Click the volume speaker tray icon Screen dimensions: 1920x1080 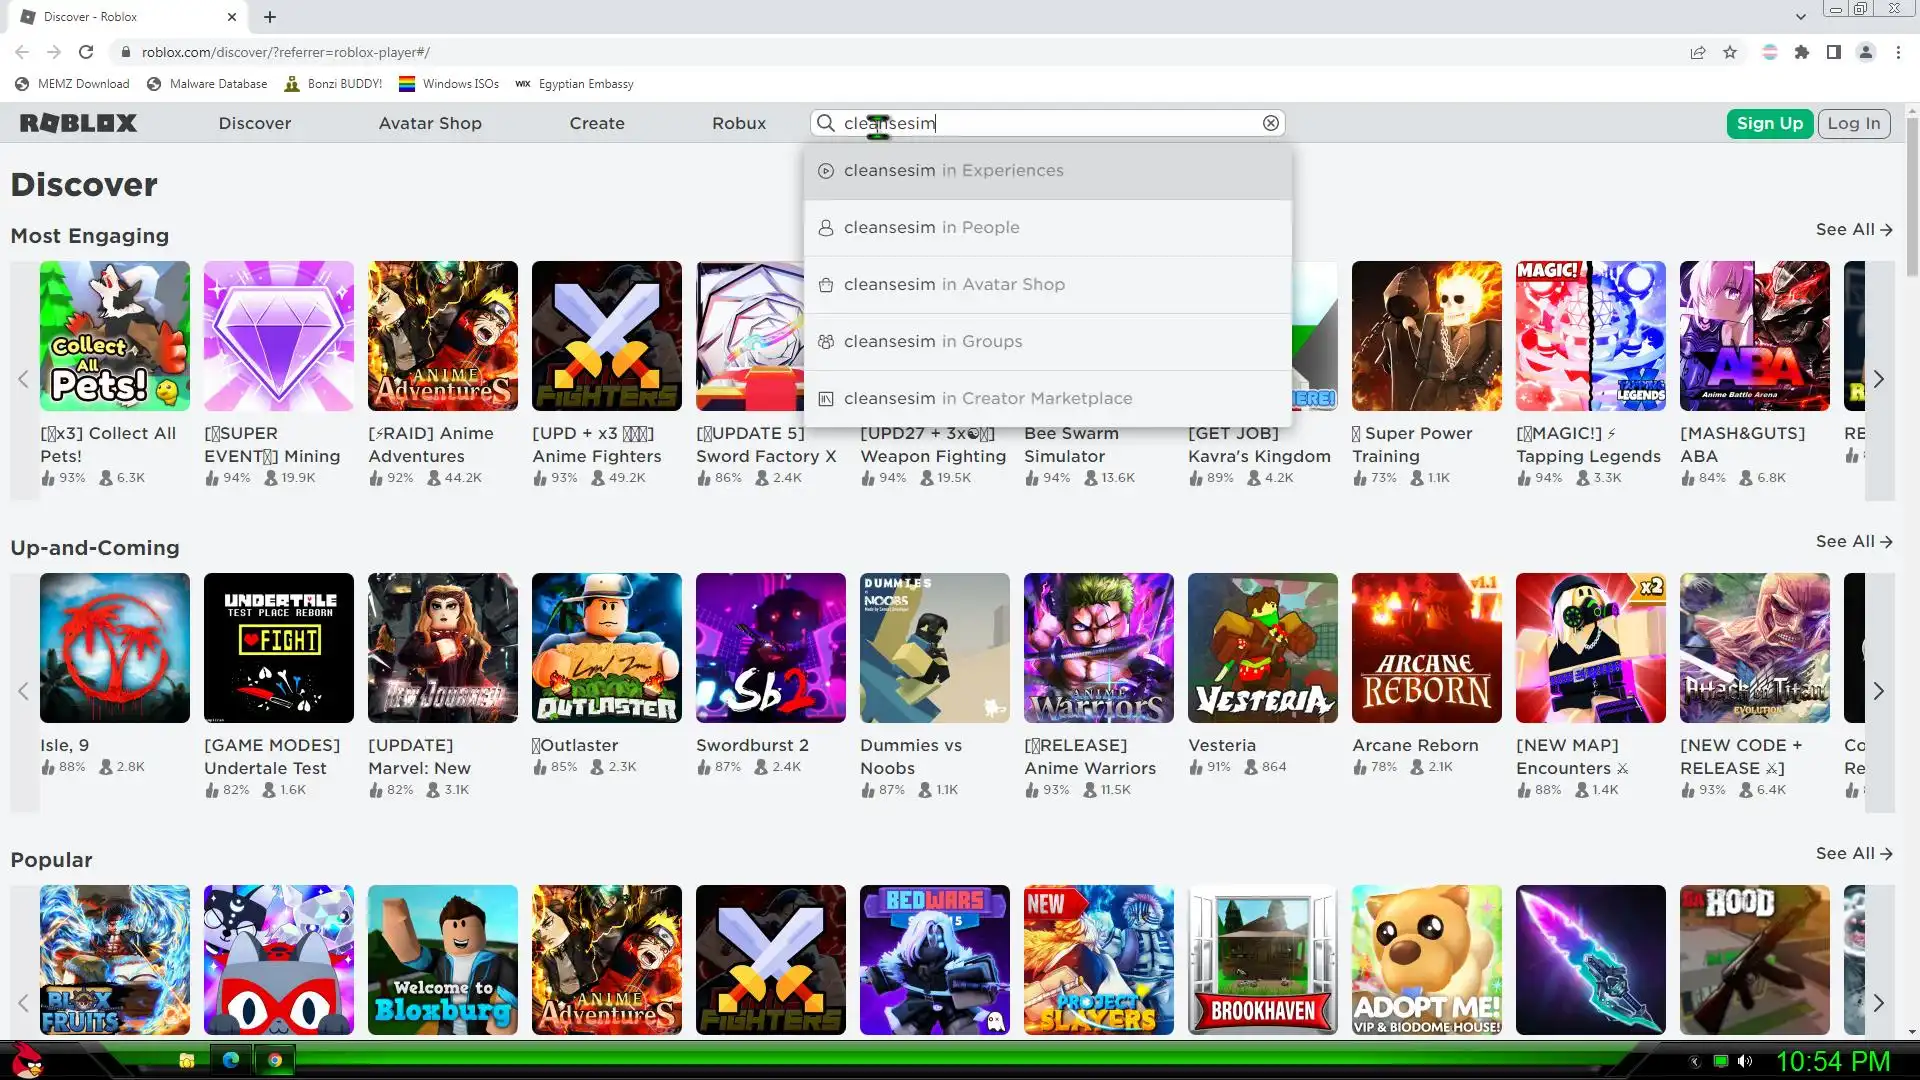1745,1061
